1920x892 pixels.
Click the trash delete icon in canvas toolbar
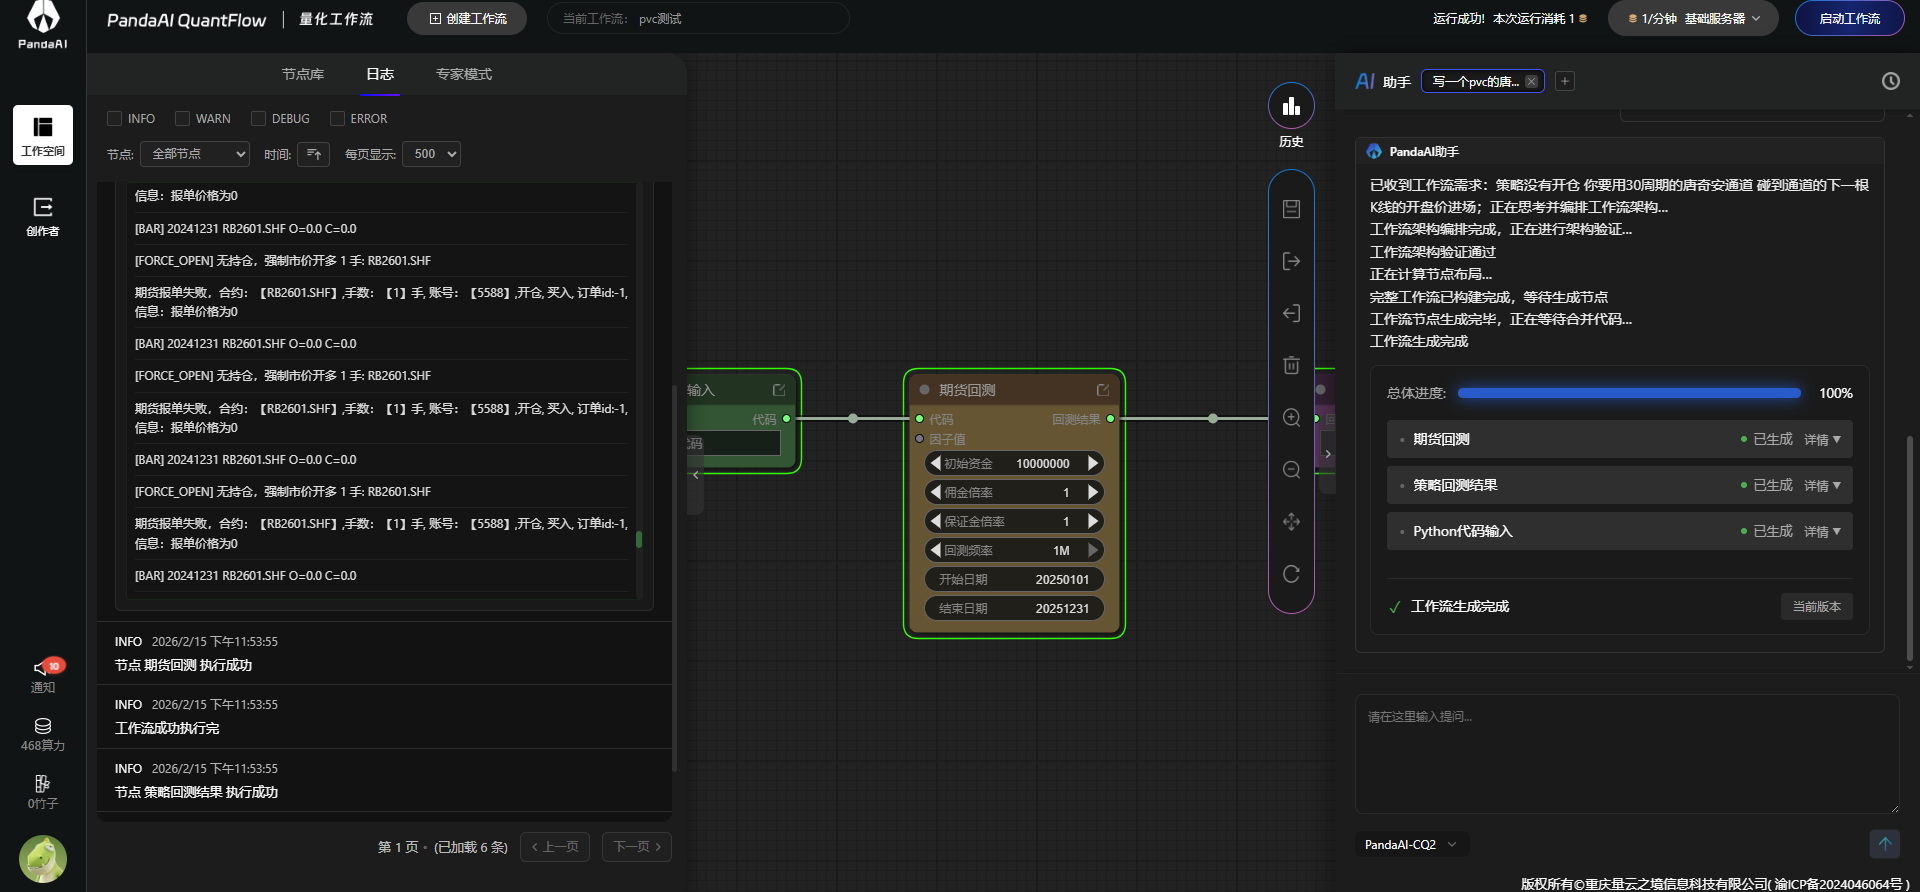click(1291, 365)
